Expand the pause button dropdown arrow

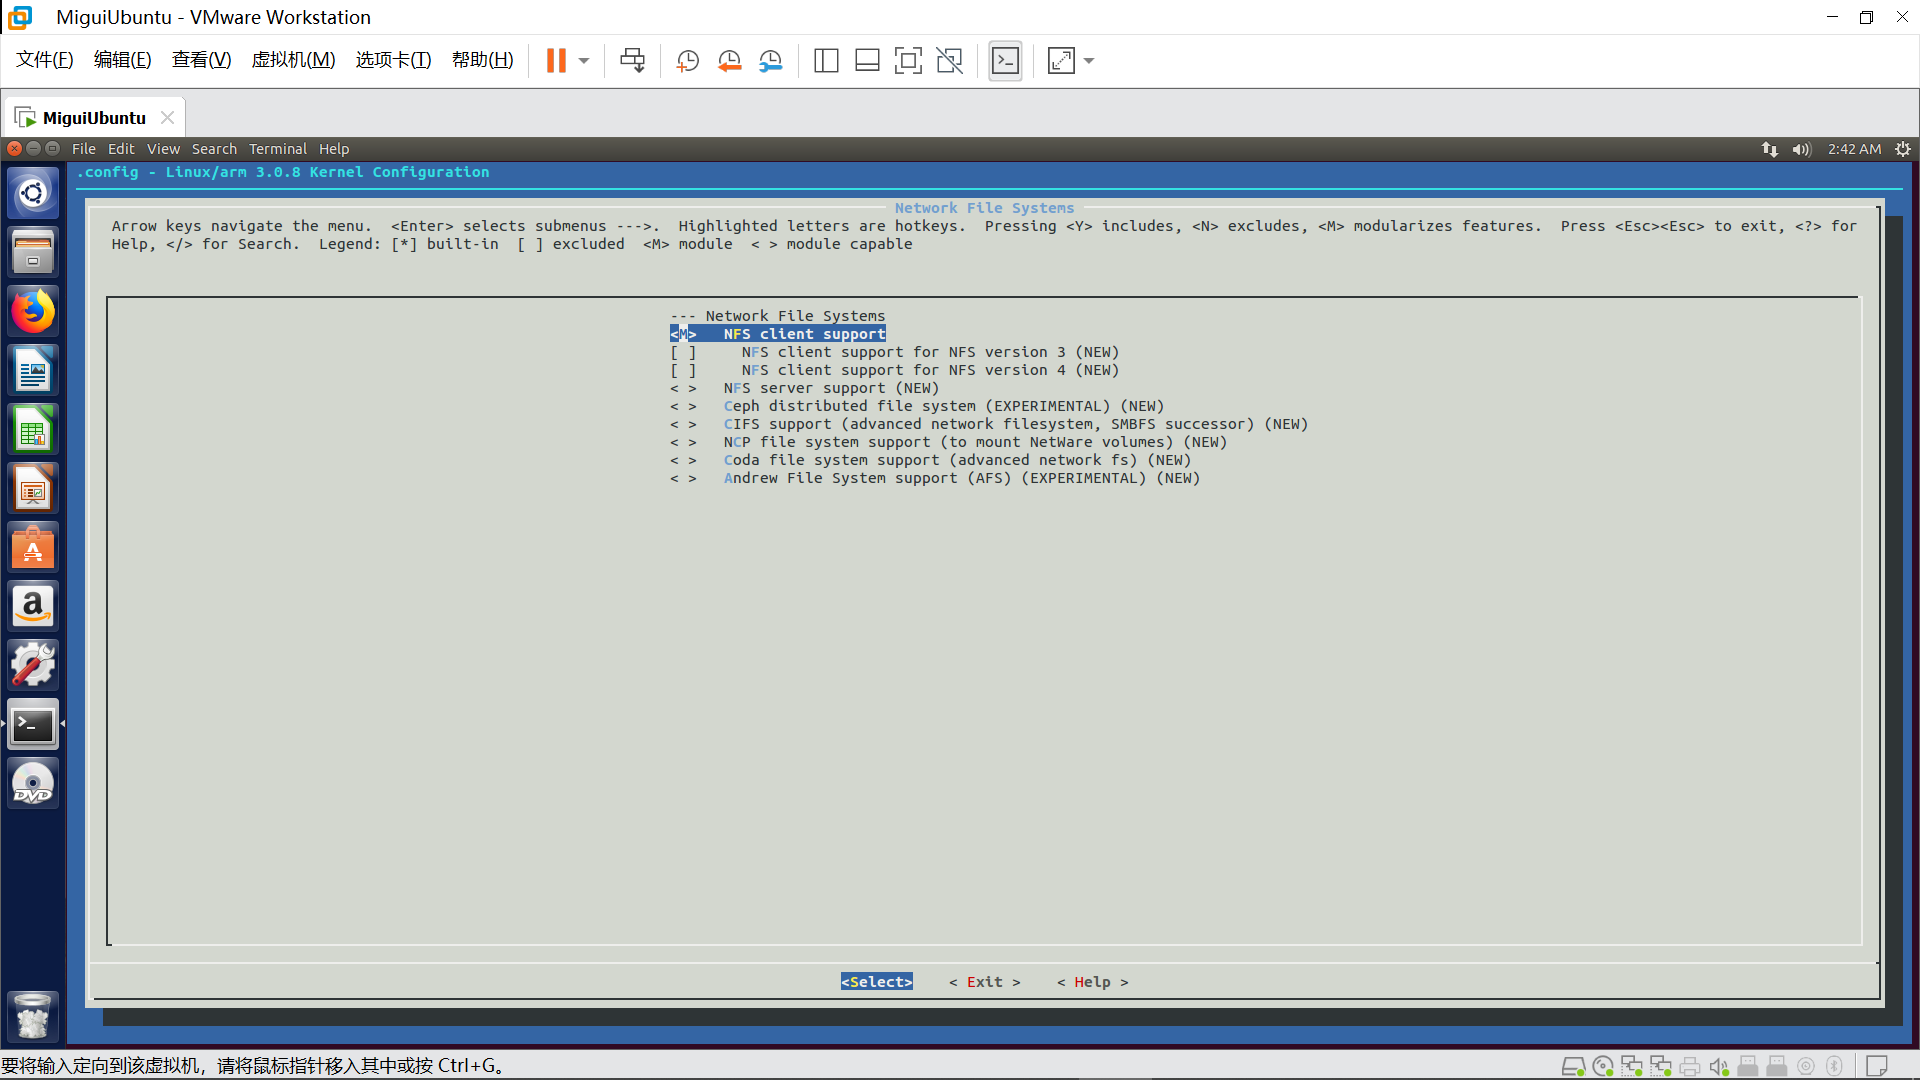584,61
